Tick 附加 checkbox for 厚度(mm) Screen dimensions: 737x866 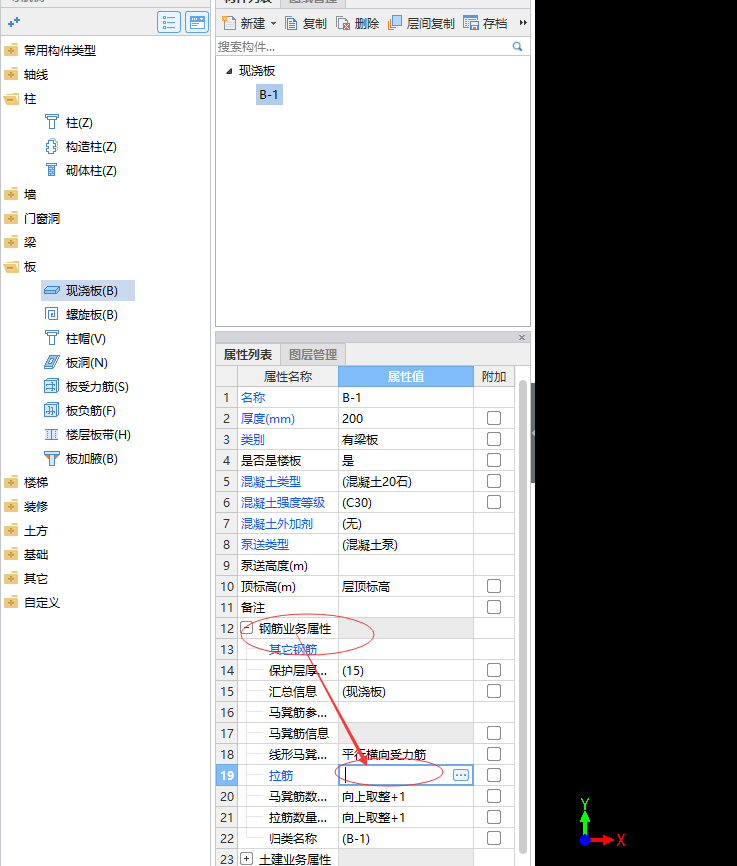[494, 418]
